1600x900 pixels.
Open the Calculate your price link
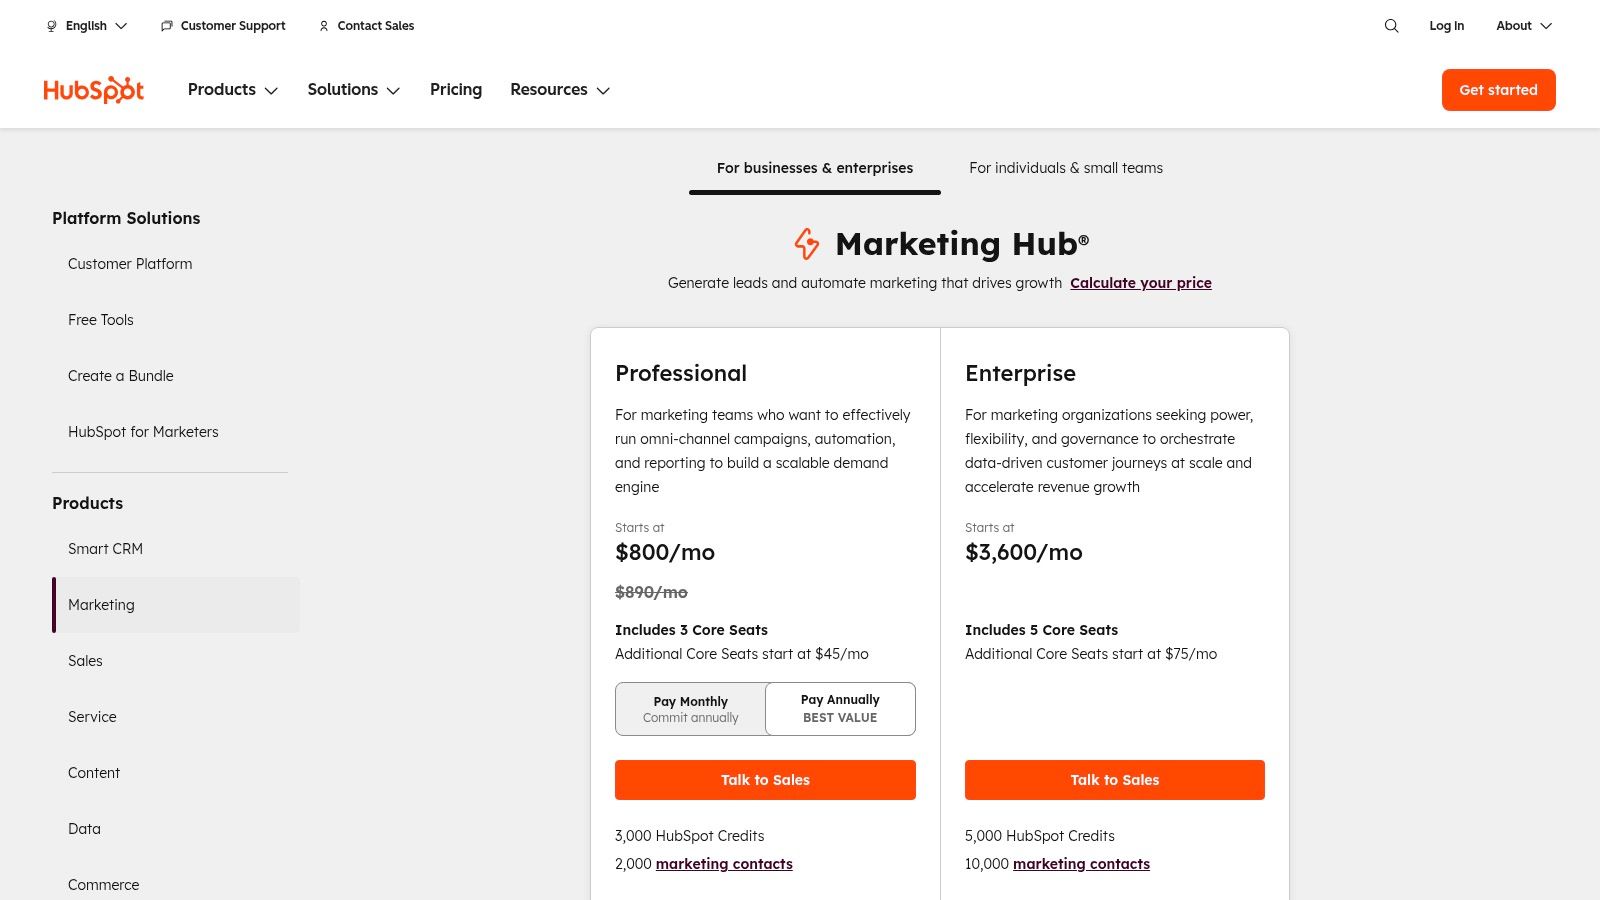1140,283
